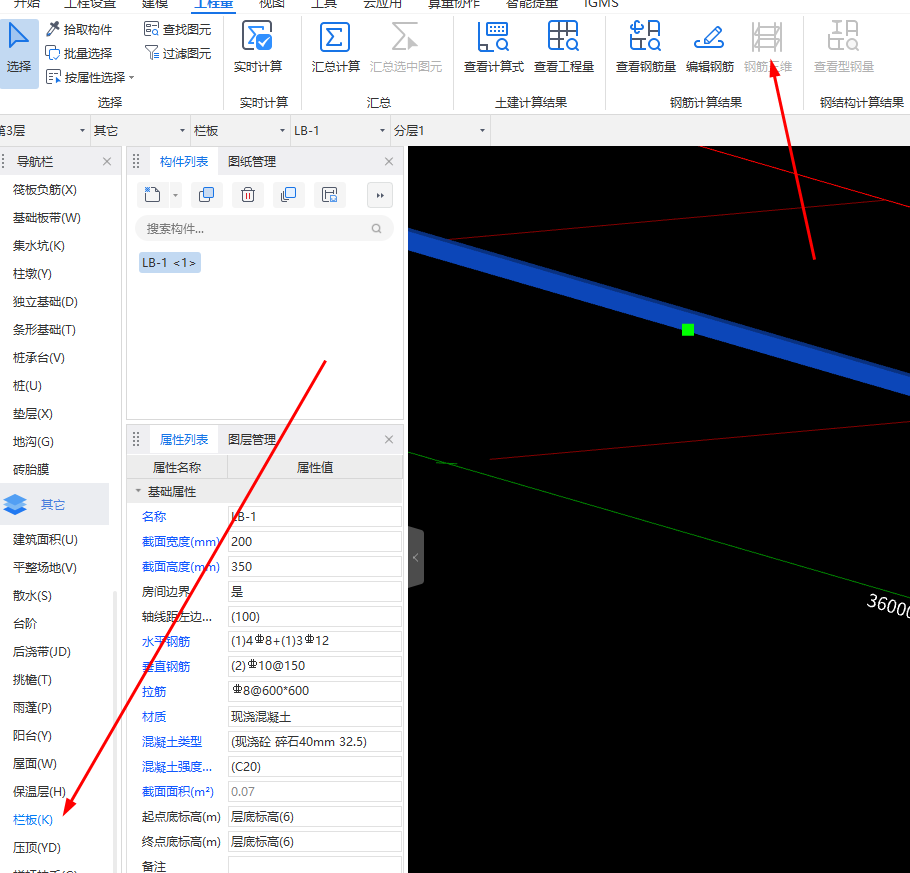Click the 截面宽度 value 200
The height and width of the screenshot is (873, 910).
(x=315, y=541)
